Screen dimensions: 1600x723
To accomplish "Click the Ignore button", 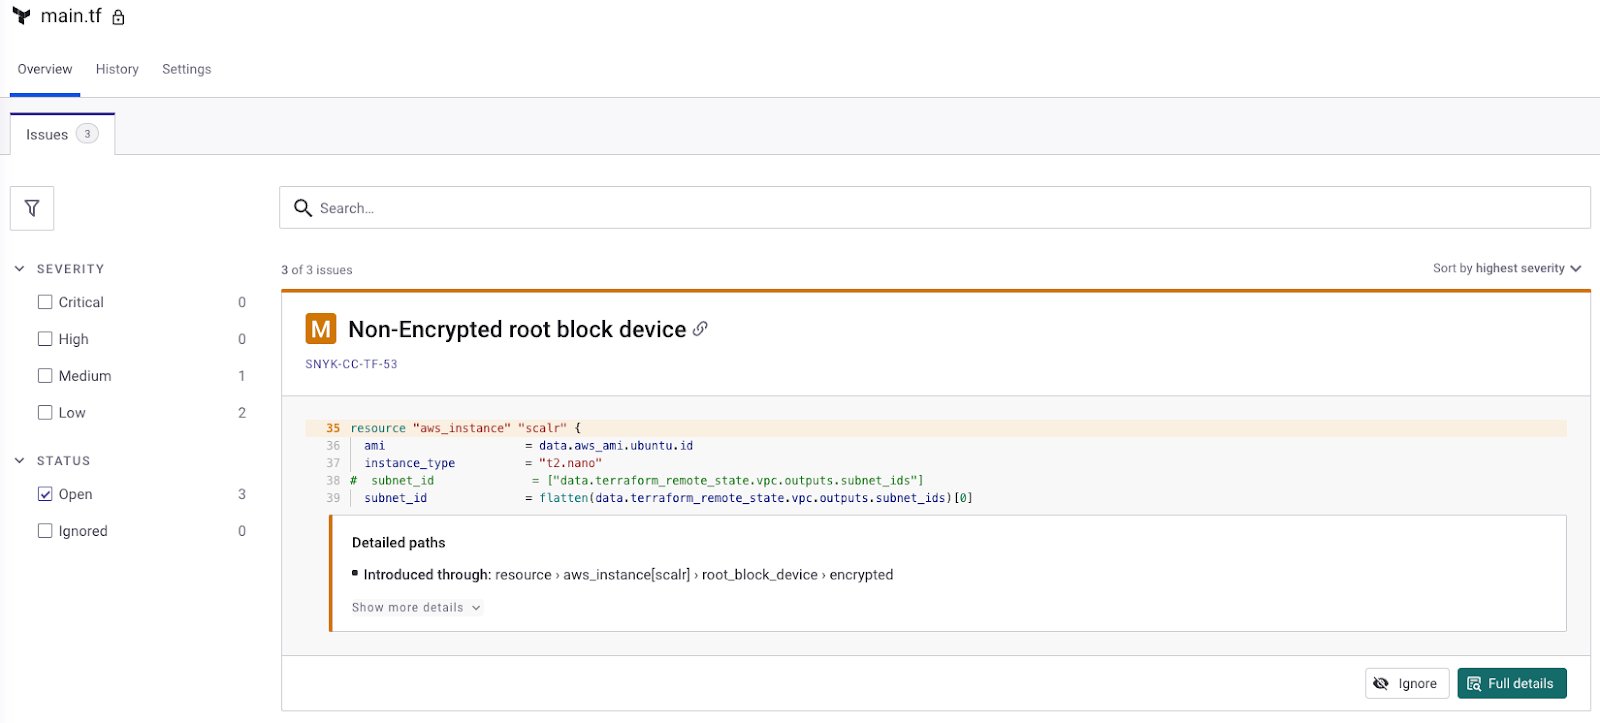I will click(1407, 683).
